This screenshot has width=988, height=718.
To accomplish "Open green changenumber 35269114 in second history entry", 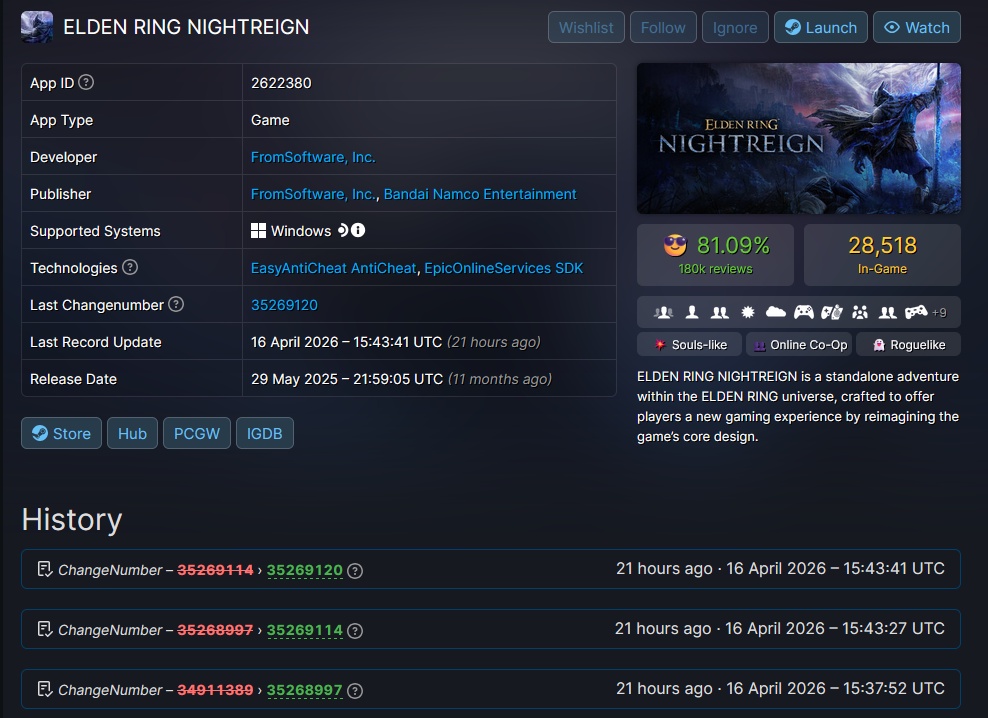I will [304, 630].
